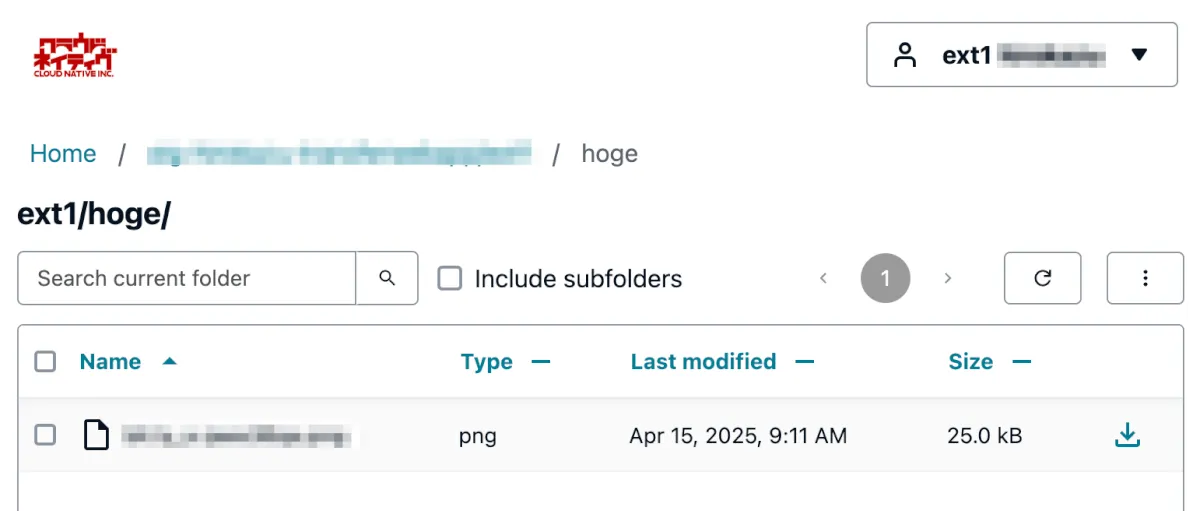Download the png file
The image size is (1200, 511).
(x=1127, y=435)
